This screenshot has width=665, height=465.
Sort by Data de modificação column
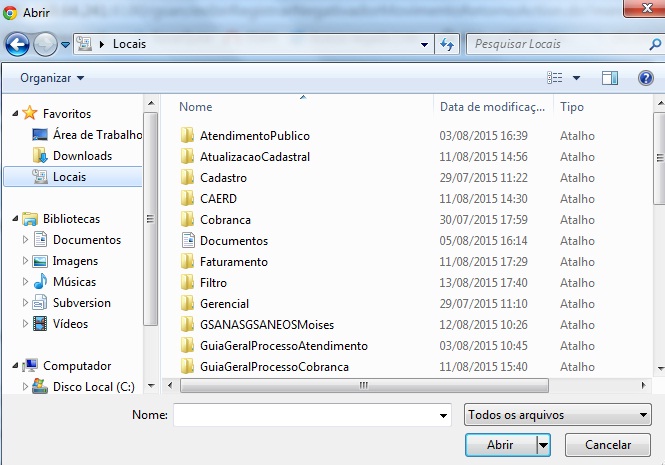coord(493,107)
